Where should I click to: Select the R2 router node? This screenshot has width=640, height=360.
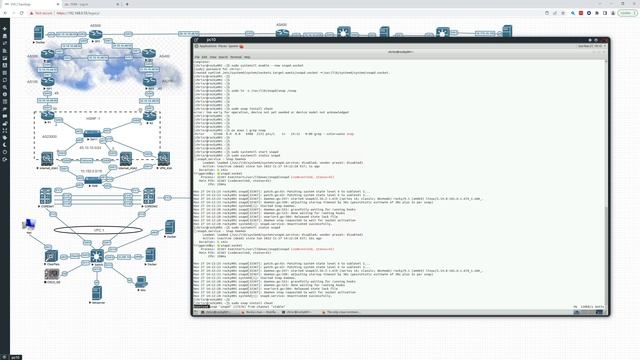[149, 116]
